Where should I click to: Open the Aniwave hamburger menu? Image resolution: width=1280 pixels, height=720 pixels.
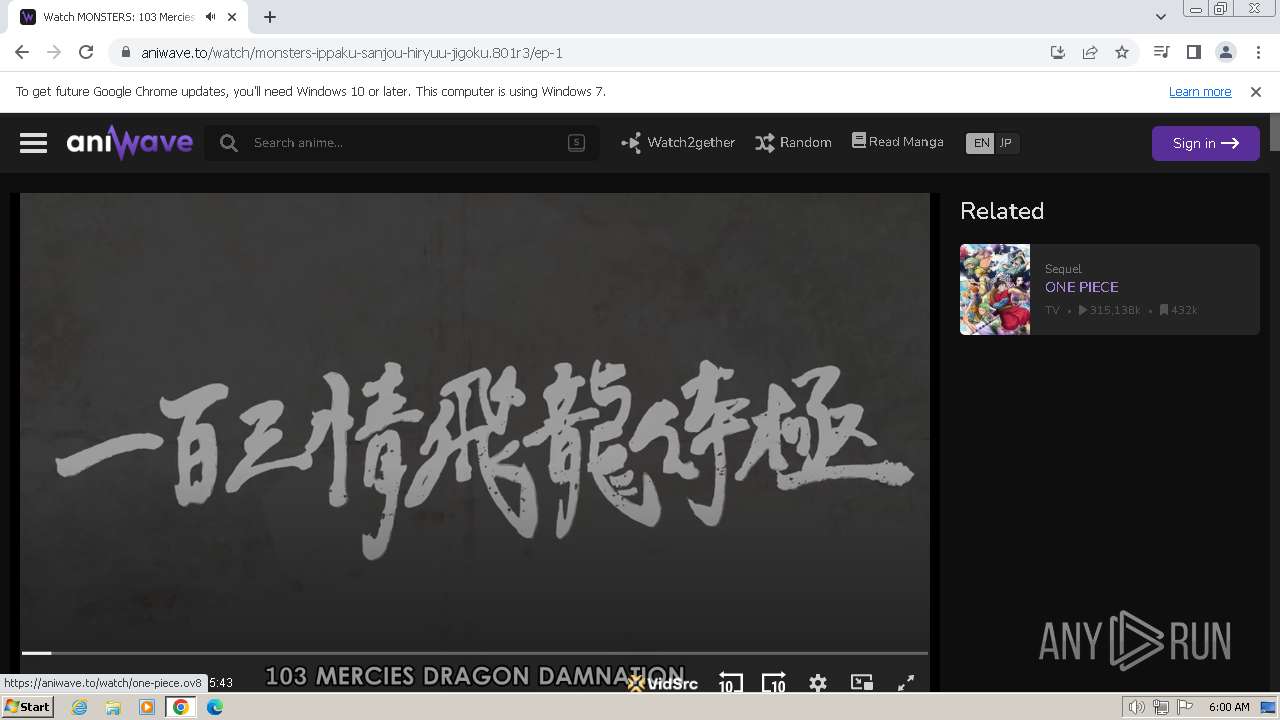(33, 143)
